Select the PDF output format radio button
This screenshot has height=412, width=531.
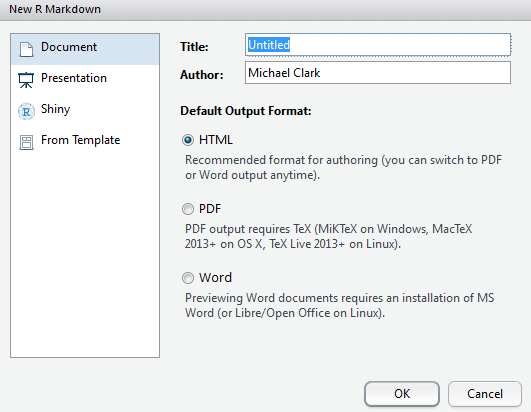tap(188, 209)
